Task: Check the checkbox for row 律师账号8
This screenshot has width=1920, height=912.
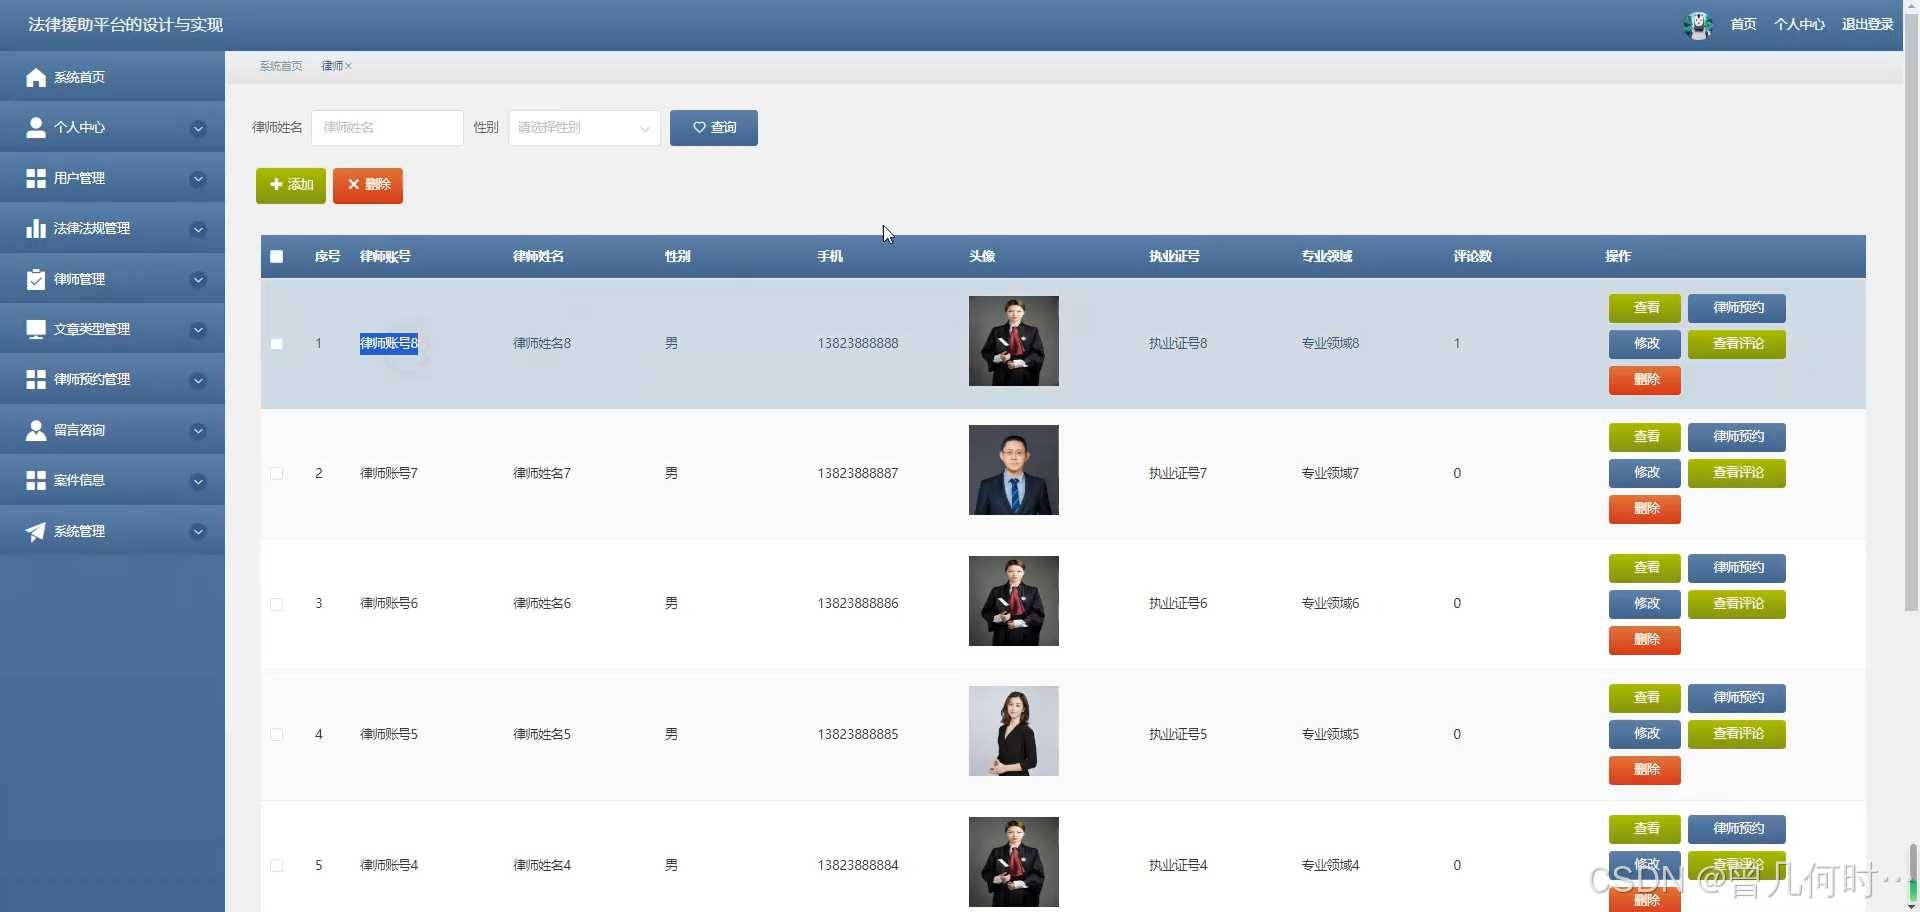Action: coord(277,344)
